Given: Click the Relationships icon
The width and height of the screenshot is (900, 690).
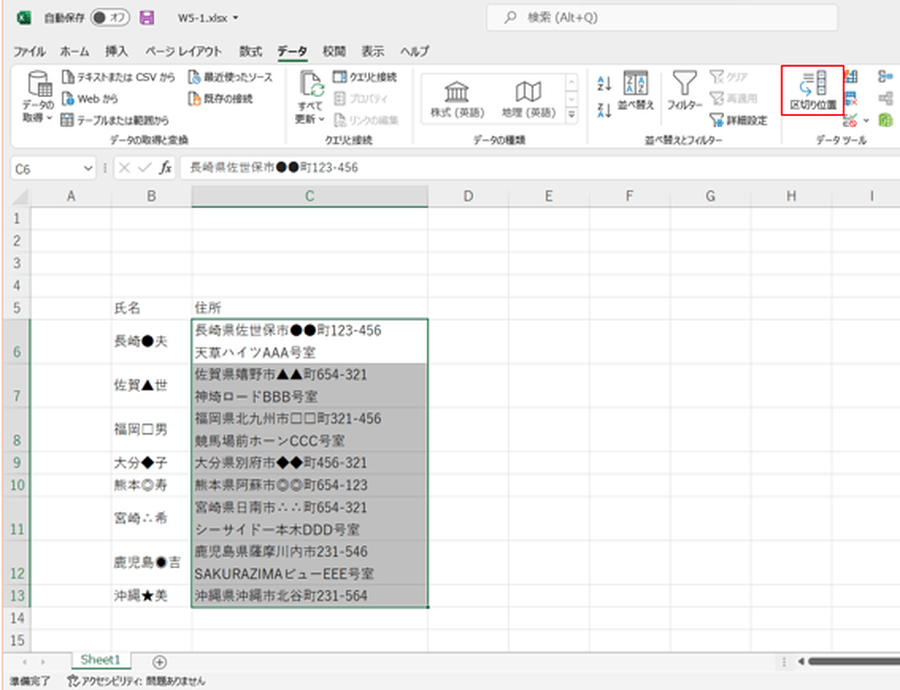Looking at the screenshot, I should (x=885, y=99).
